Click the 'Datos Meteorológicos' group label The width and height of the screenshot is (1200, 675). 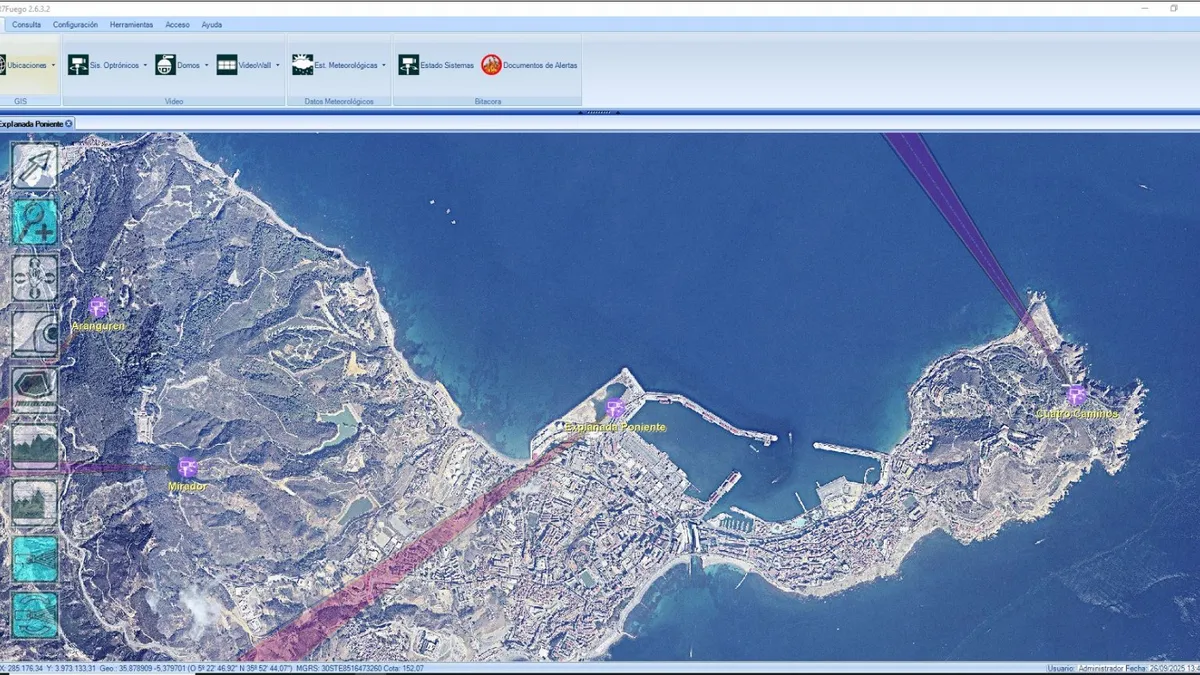point(339,101)
